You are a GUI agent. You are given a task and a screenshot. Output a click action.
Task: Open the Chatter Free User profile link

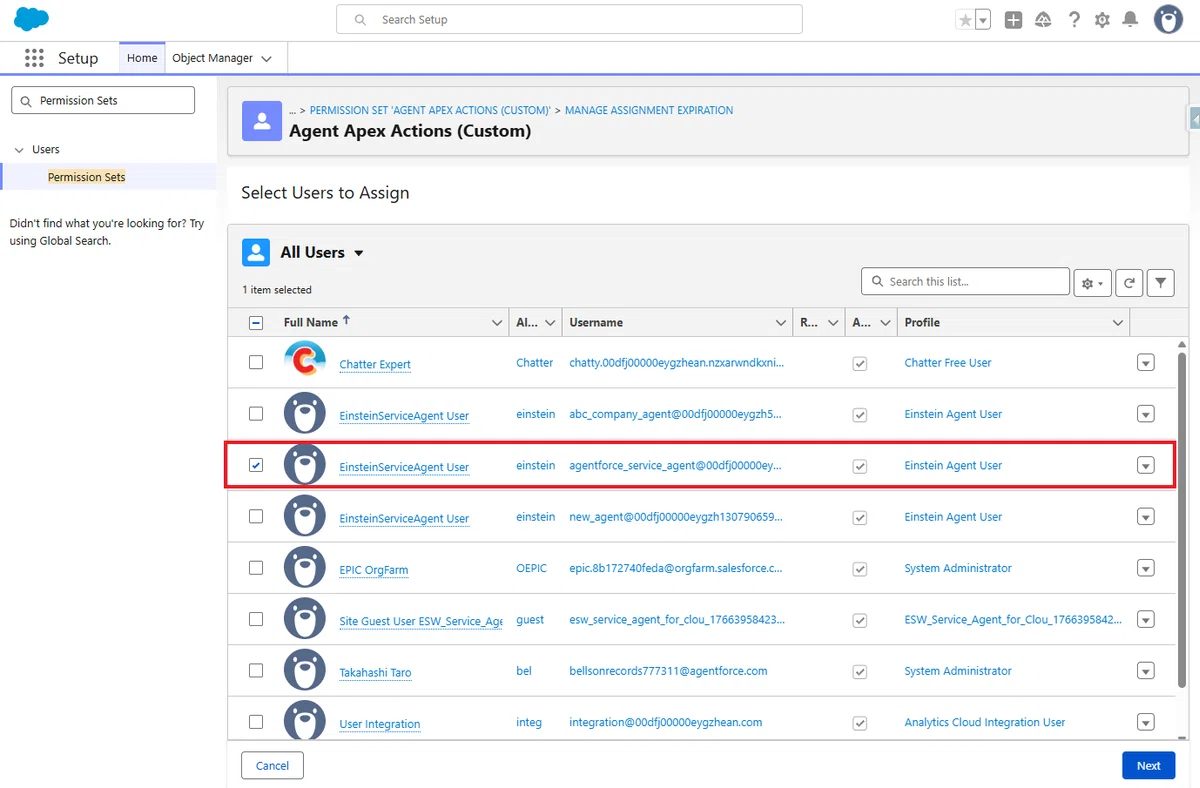948,363
